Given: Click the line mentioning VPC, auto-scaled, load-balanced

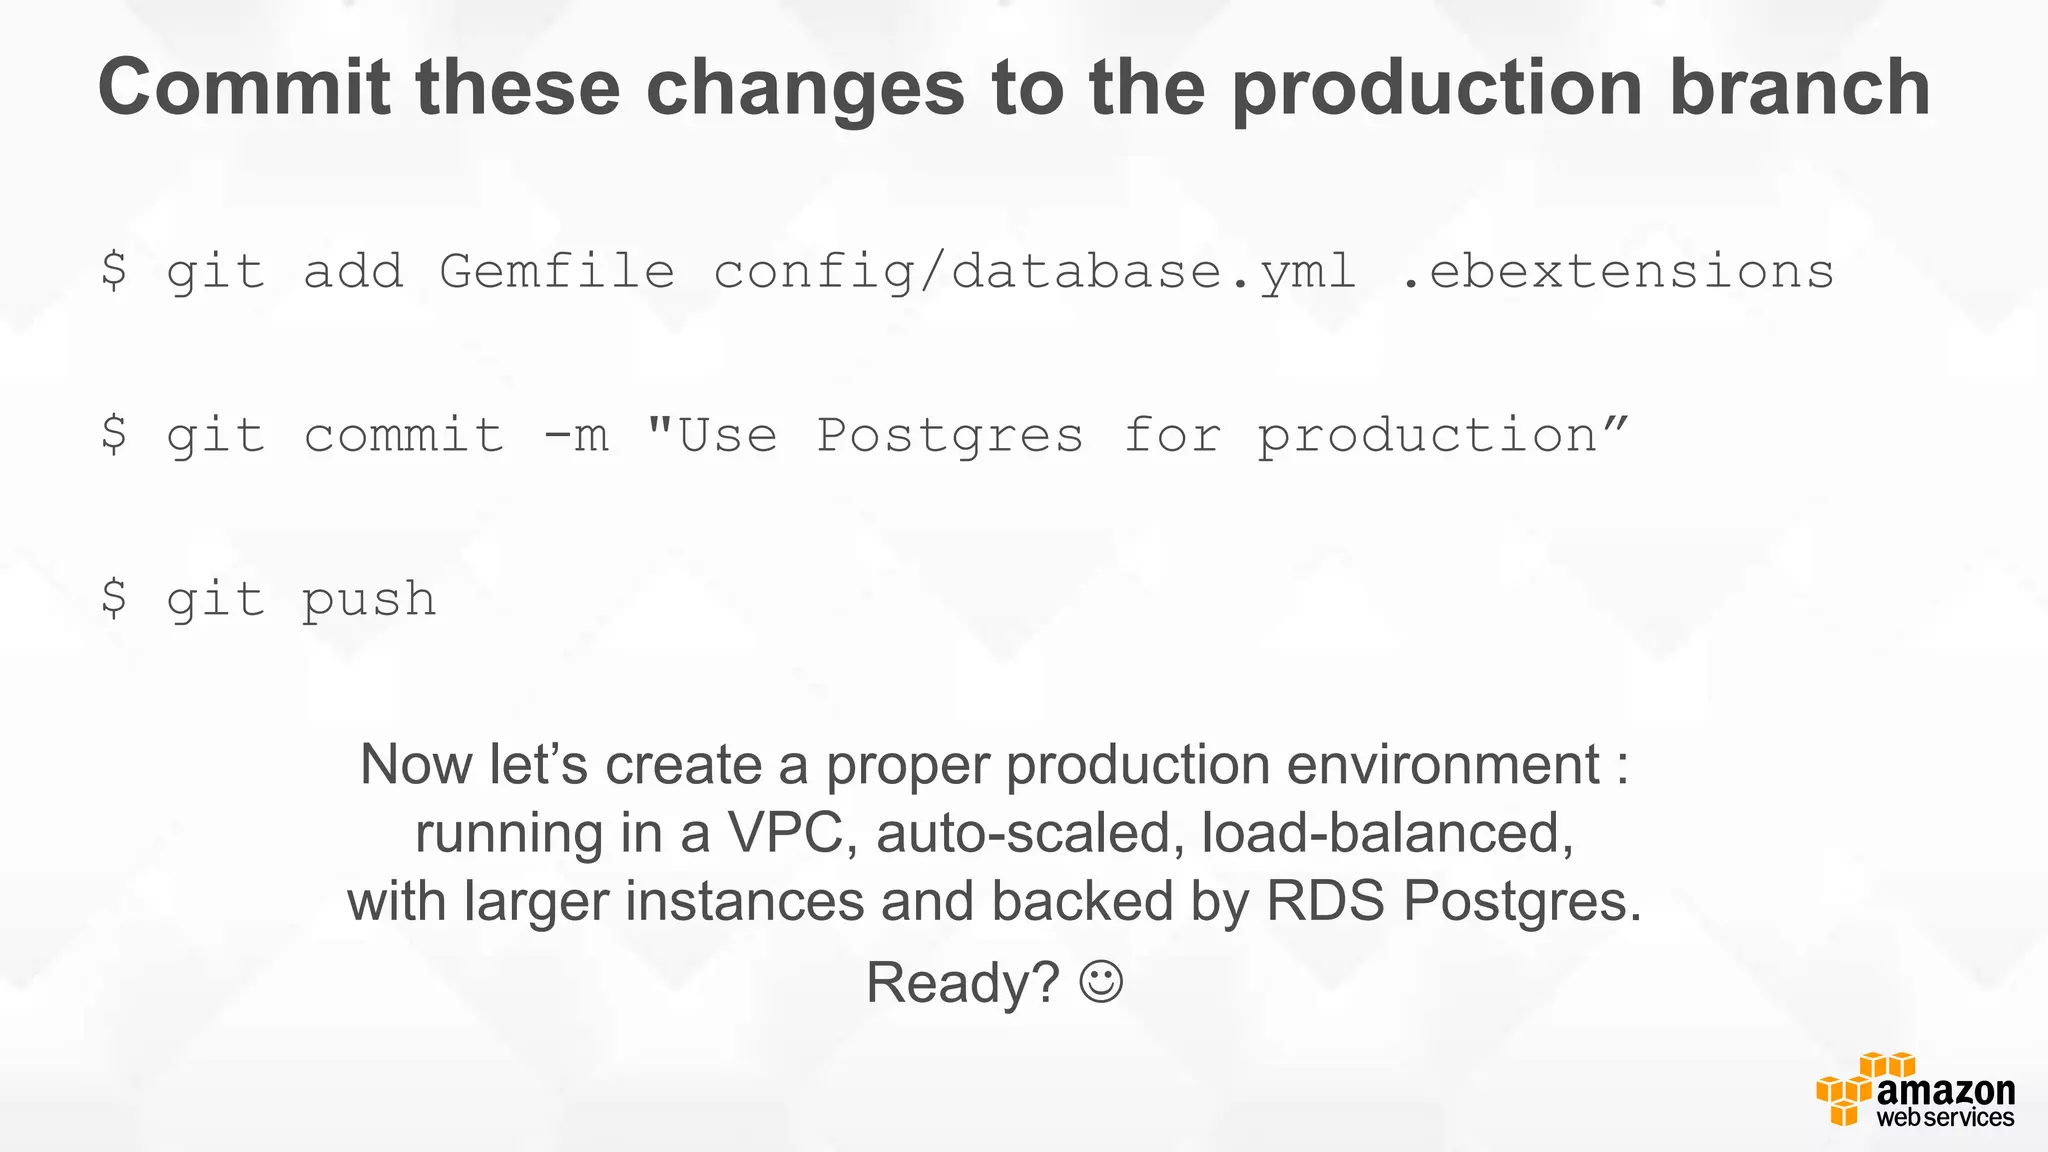Looking at the screenshot, I should (x=995, y=833).
